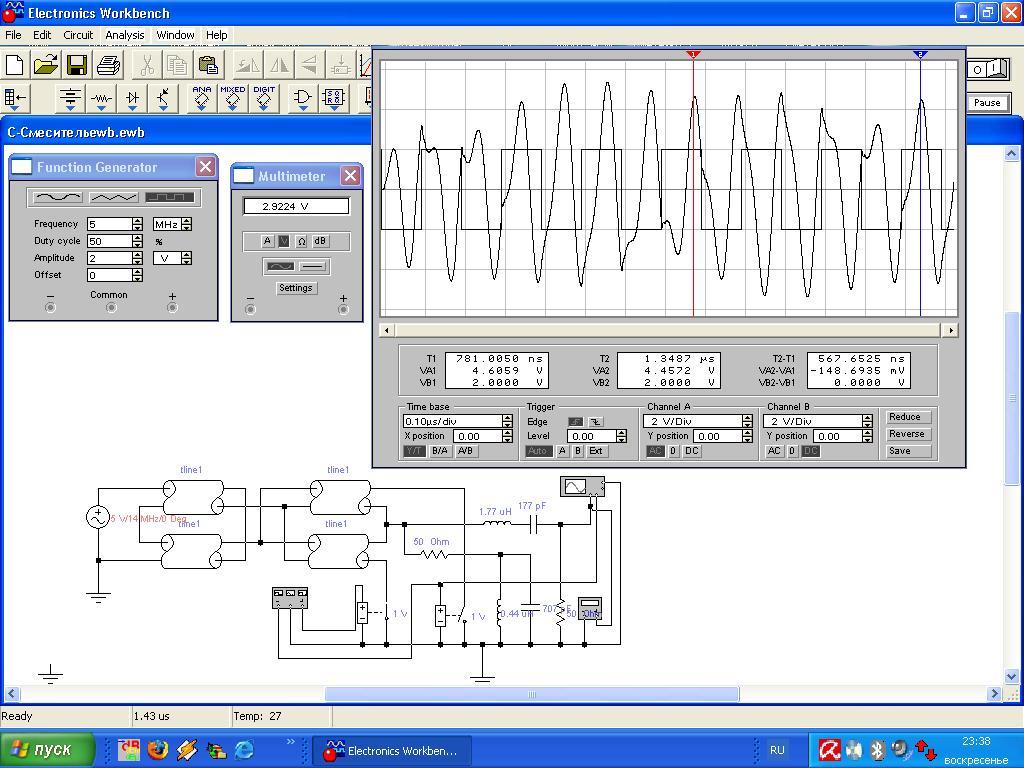Adjust Channel A 2 V/Div spinner

[x=748, y=421]
